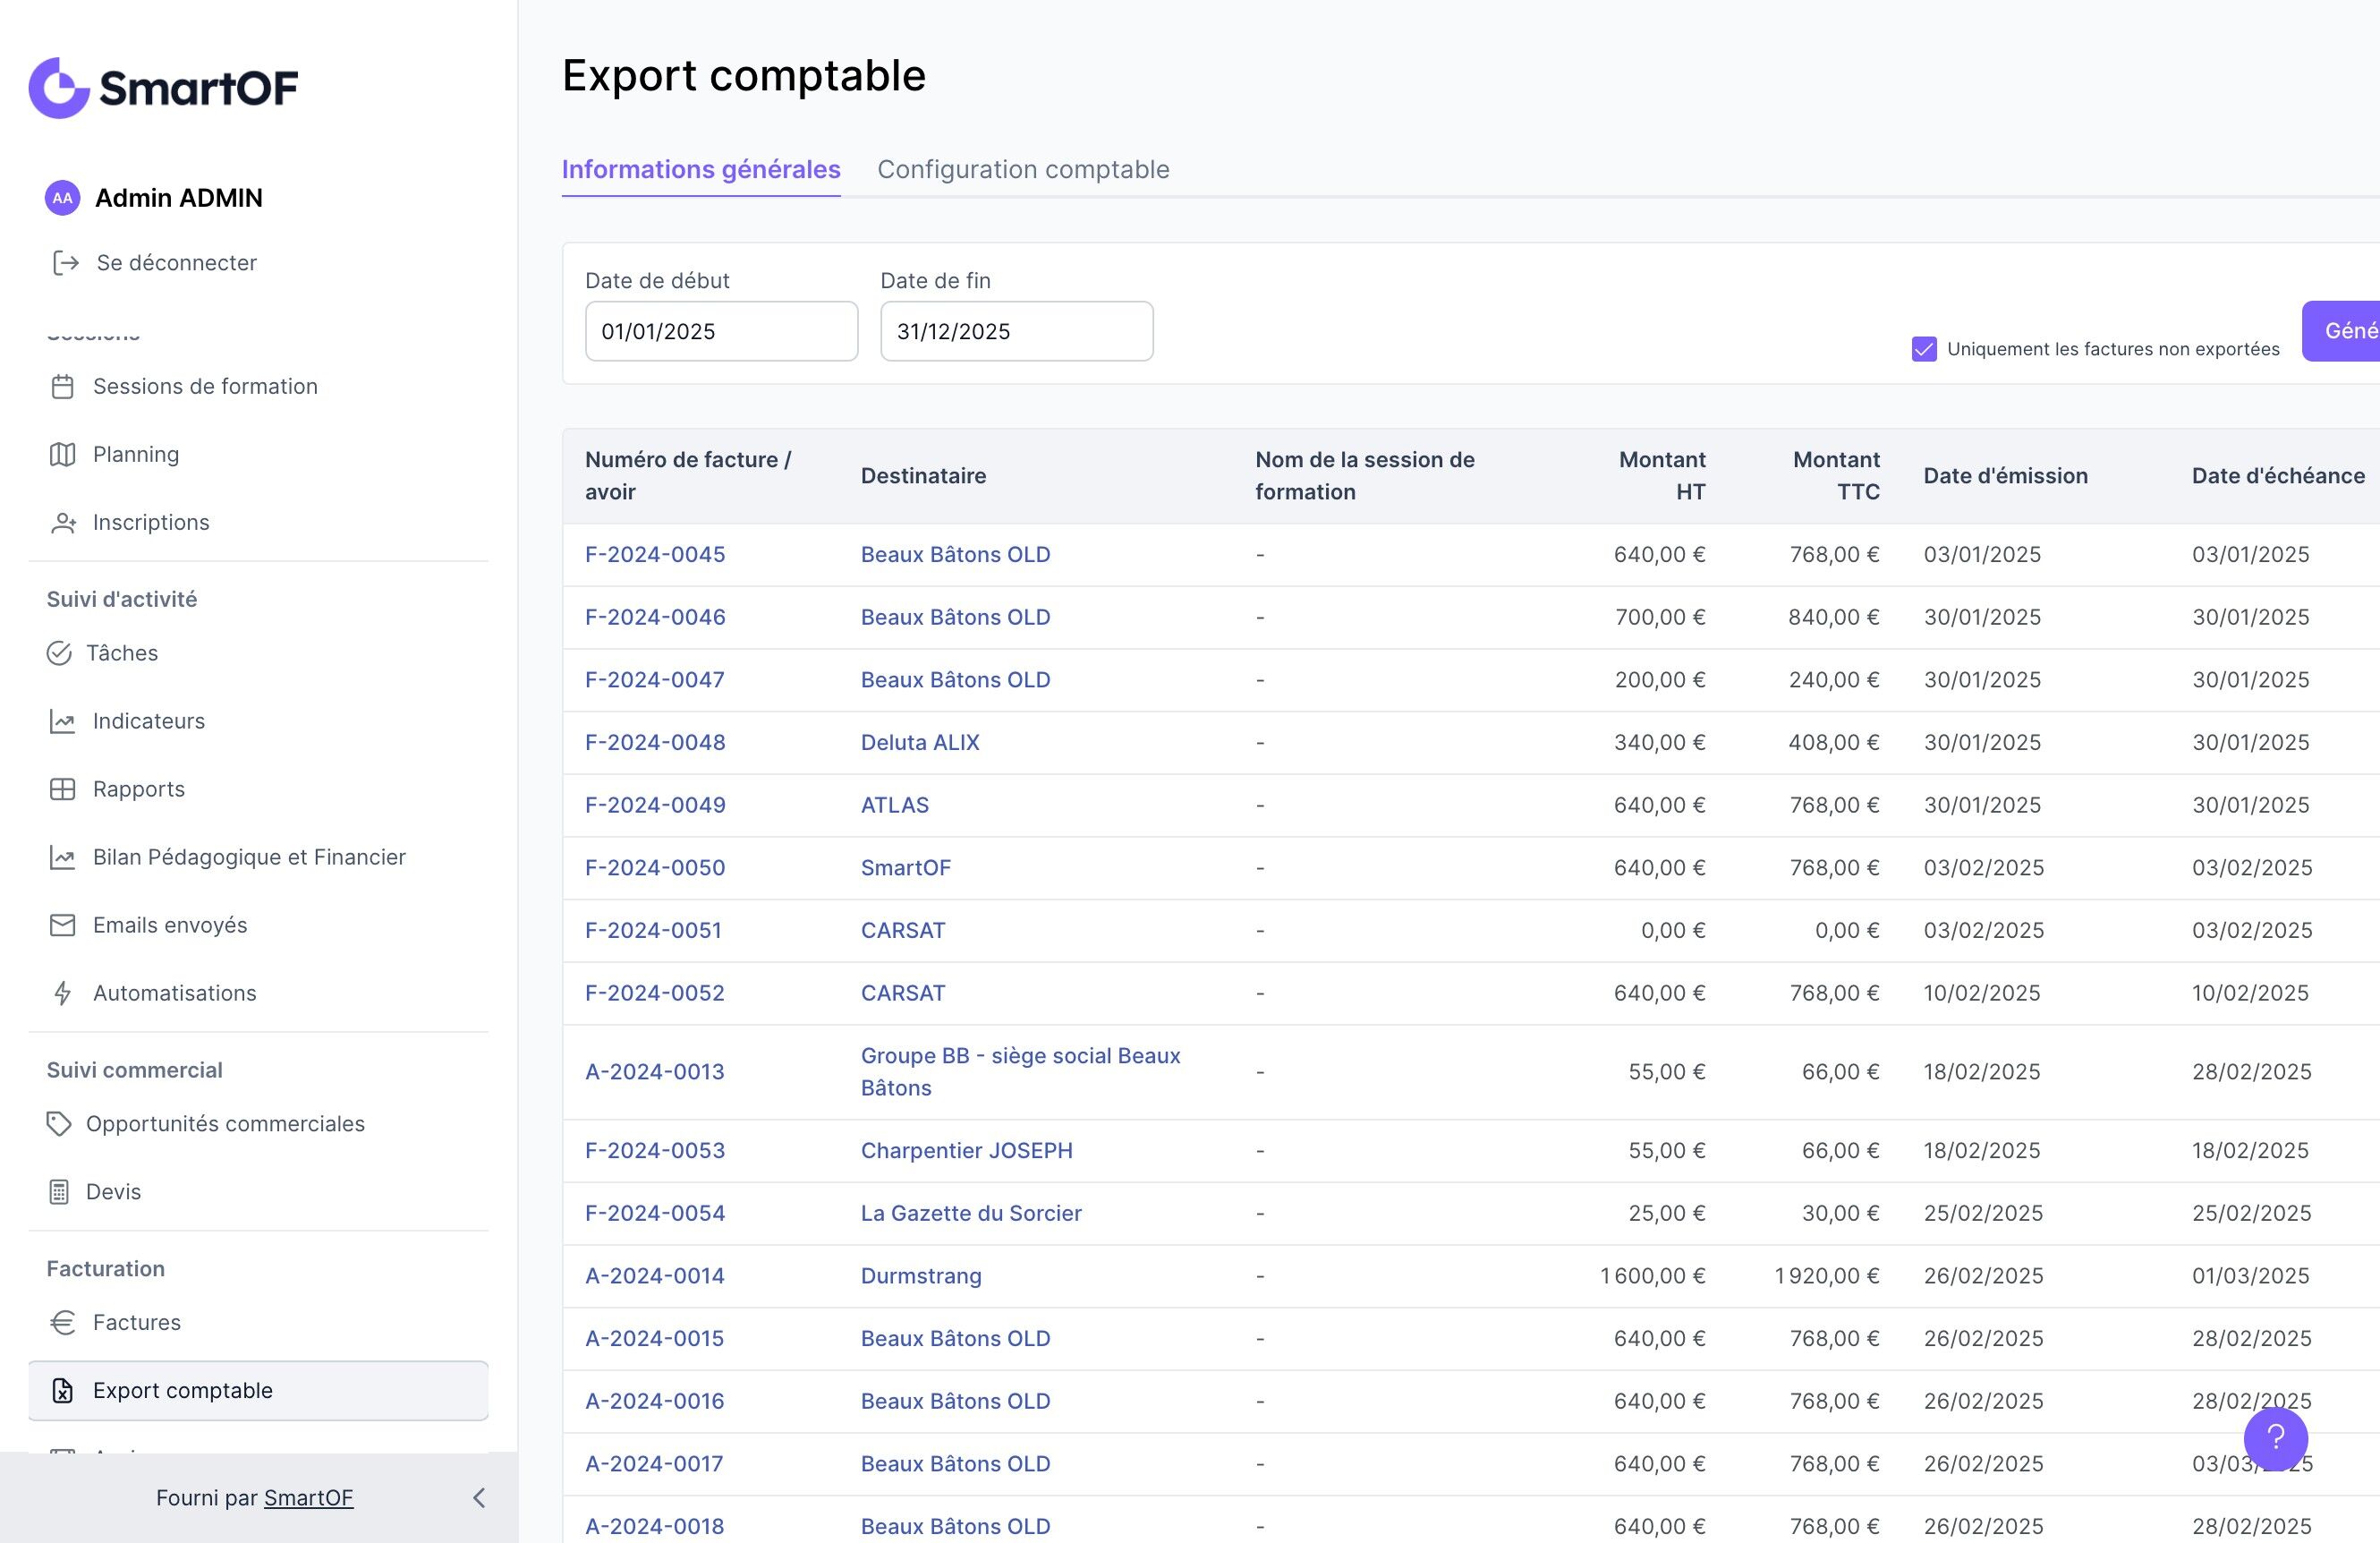Click the Opportunités commerciales tag icon
The height and width of the screenshot is (1543, 2380).
[x=59, y=1124]
